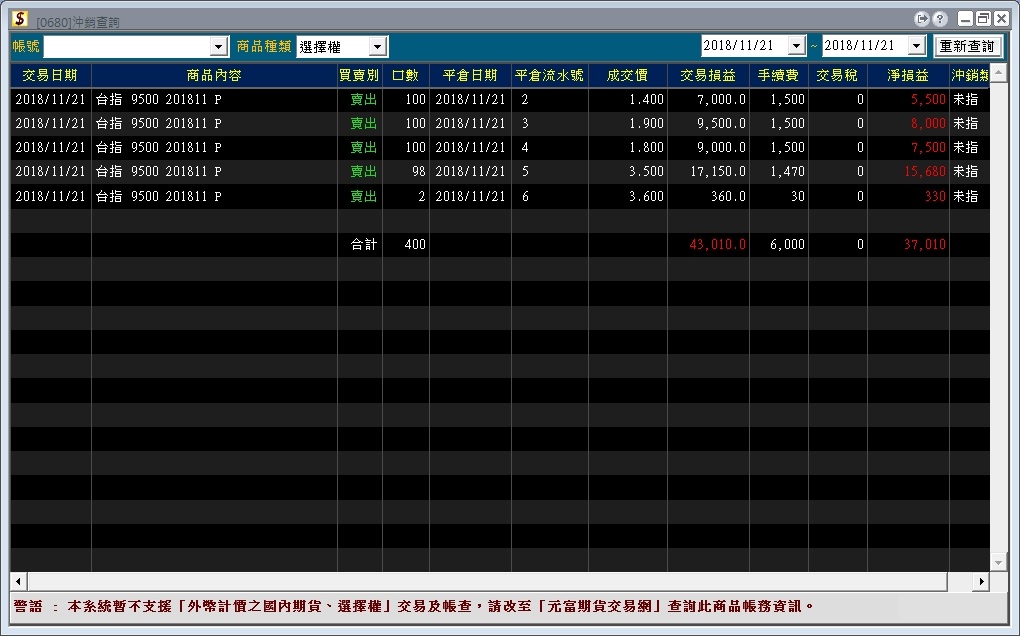
Task: Click the 淨損益 column header
Action: coord(908,75)
